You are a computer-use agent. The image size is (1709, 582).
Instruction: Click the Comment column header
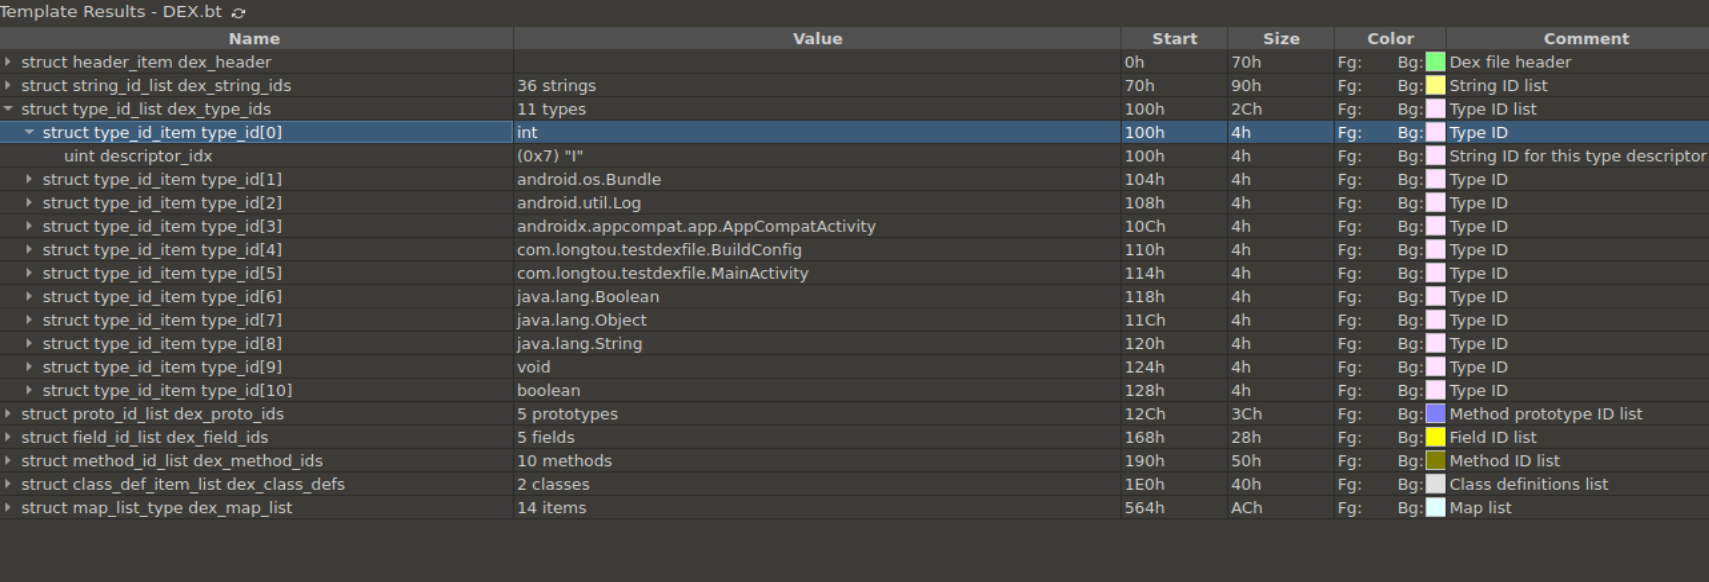tap(1585, 39)
